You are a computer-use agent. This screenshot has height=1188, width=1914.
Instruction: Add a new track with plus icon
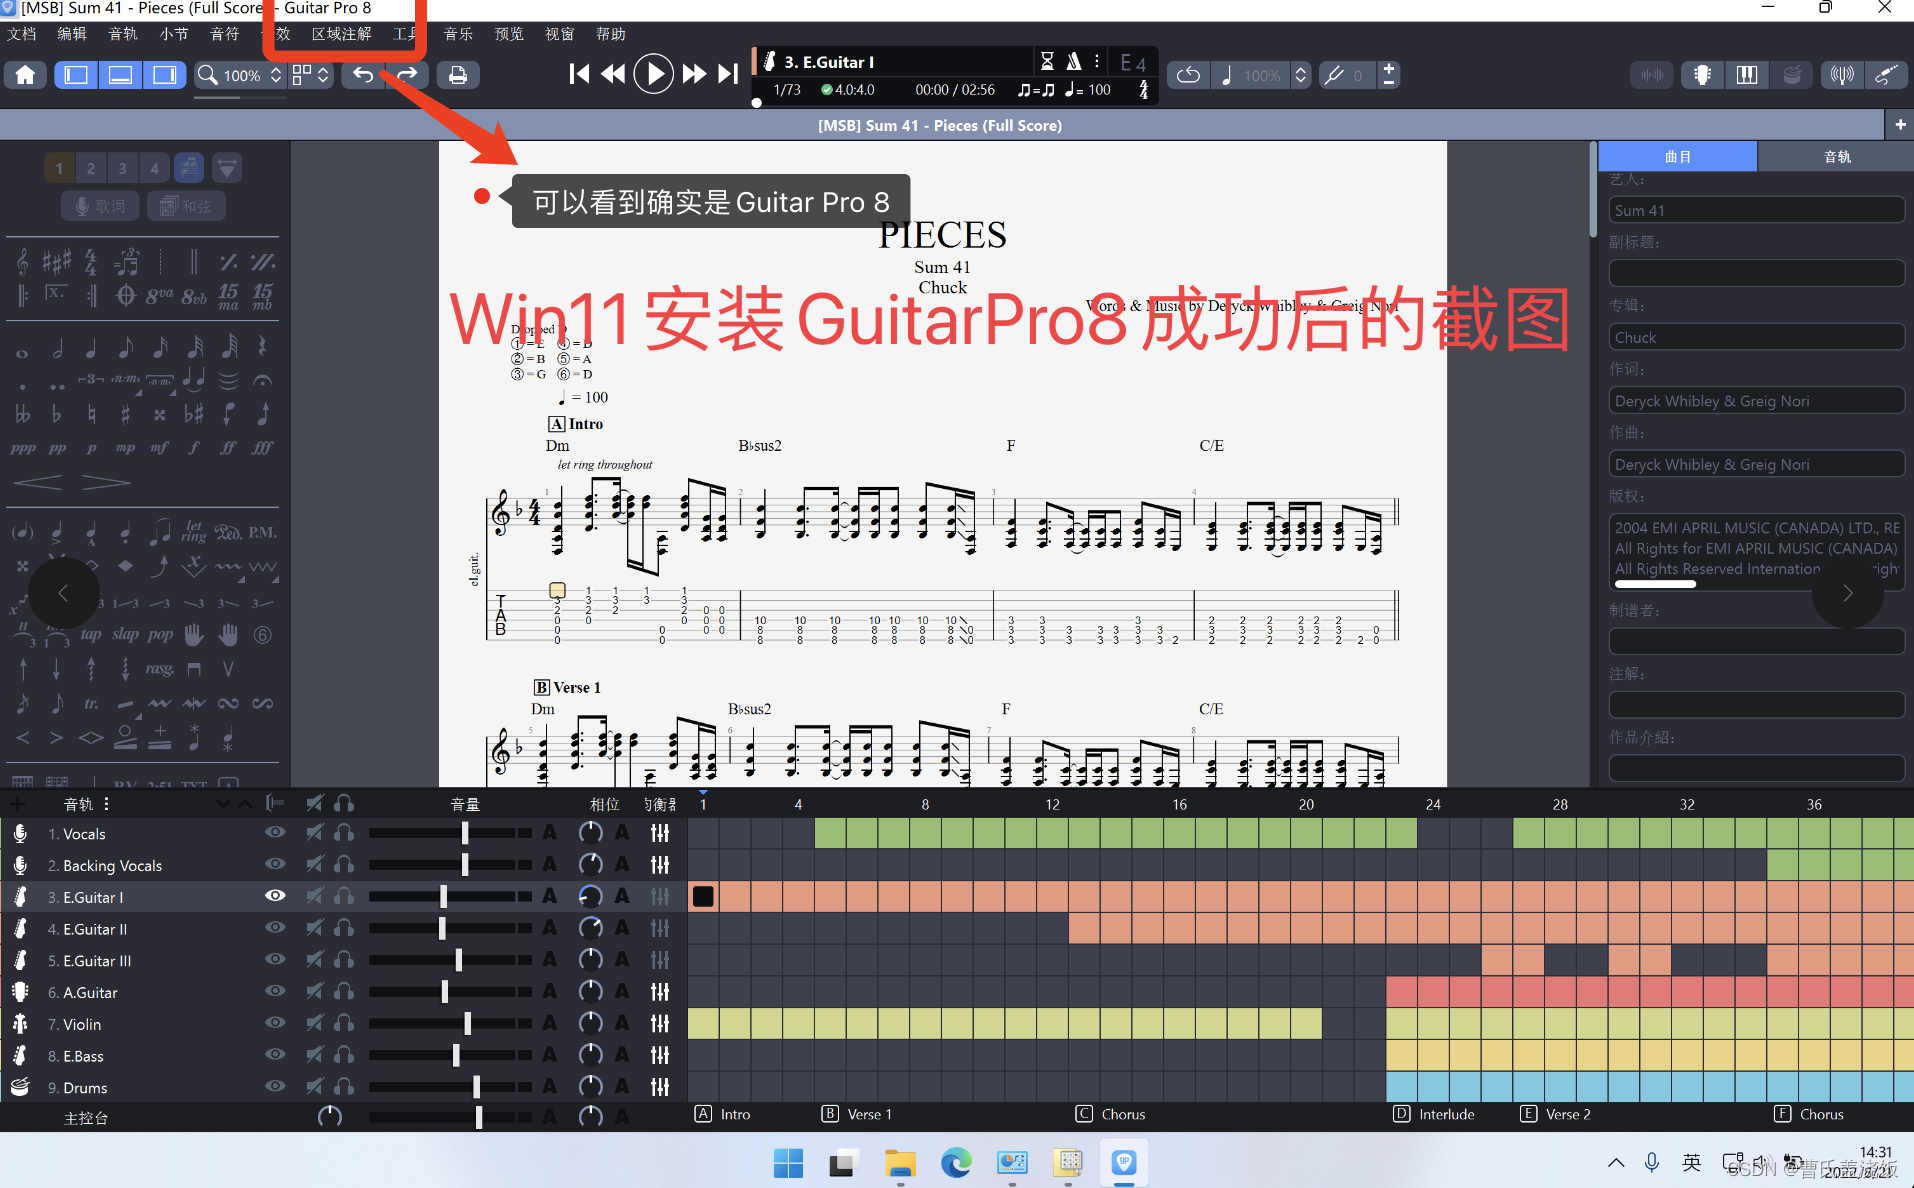(17, 804)
